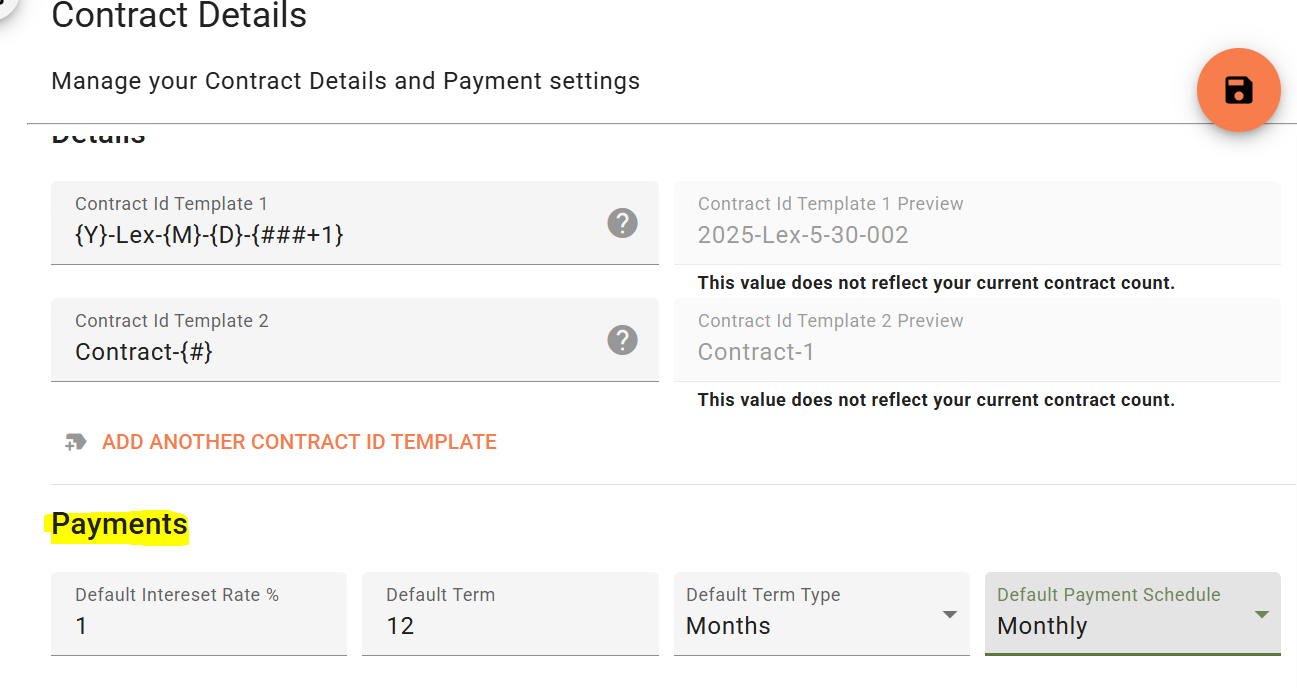Select the Default Term field
This screenshot has width=1297, height=700.
(x=510, y=614)
